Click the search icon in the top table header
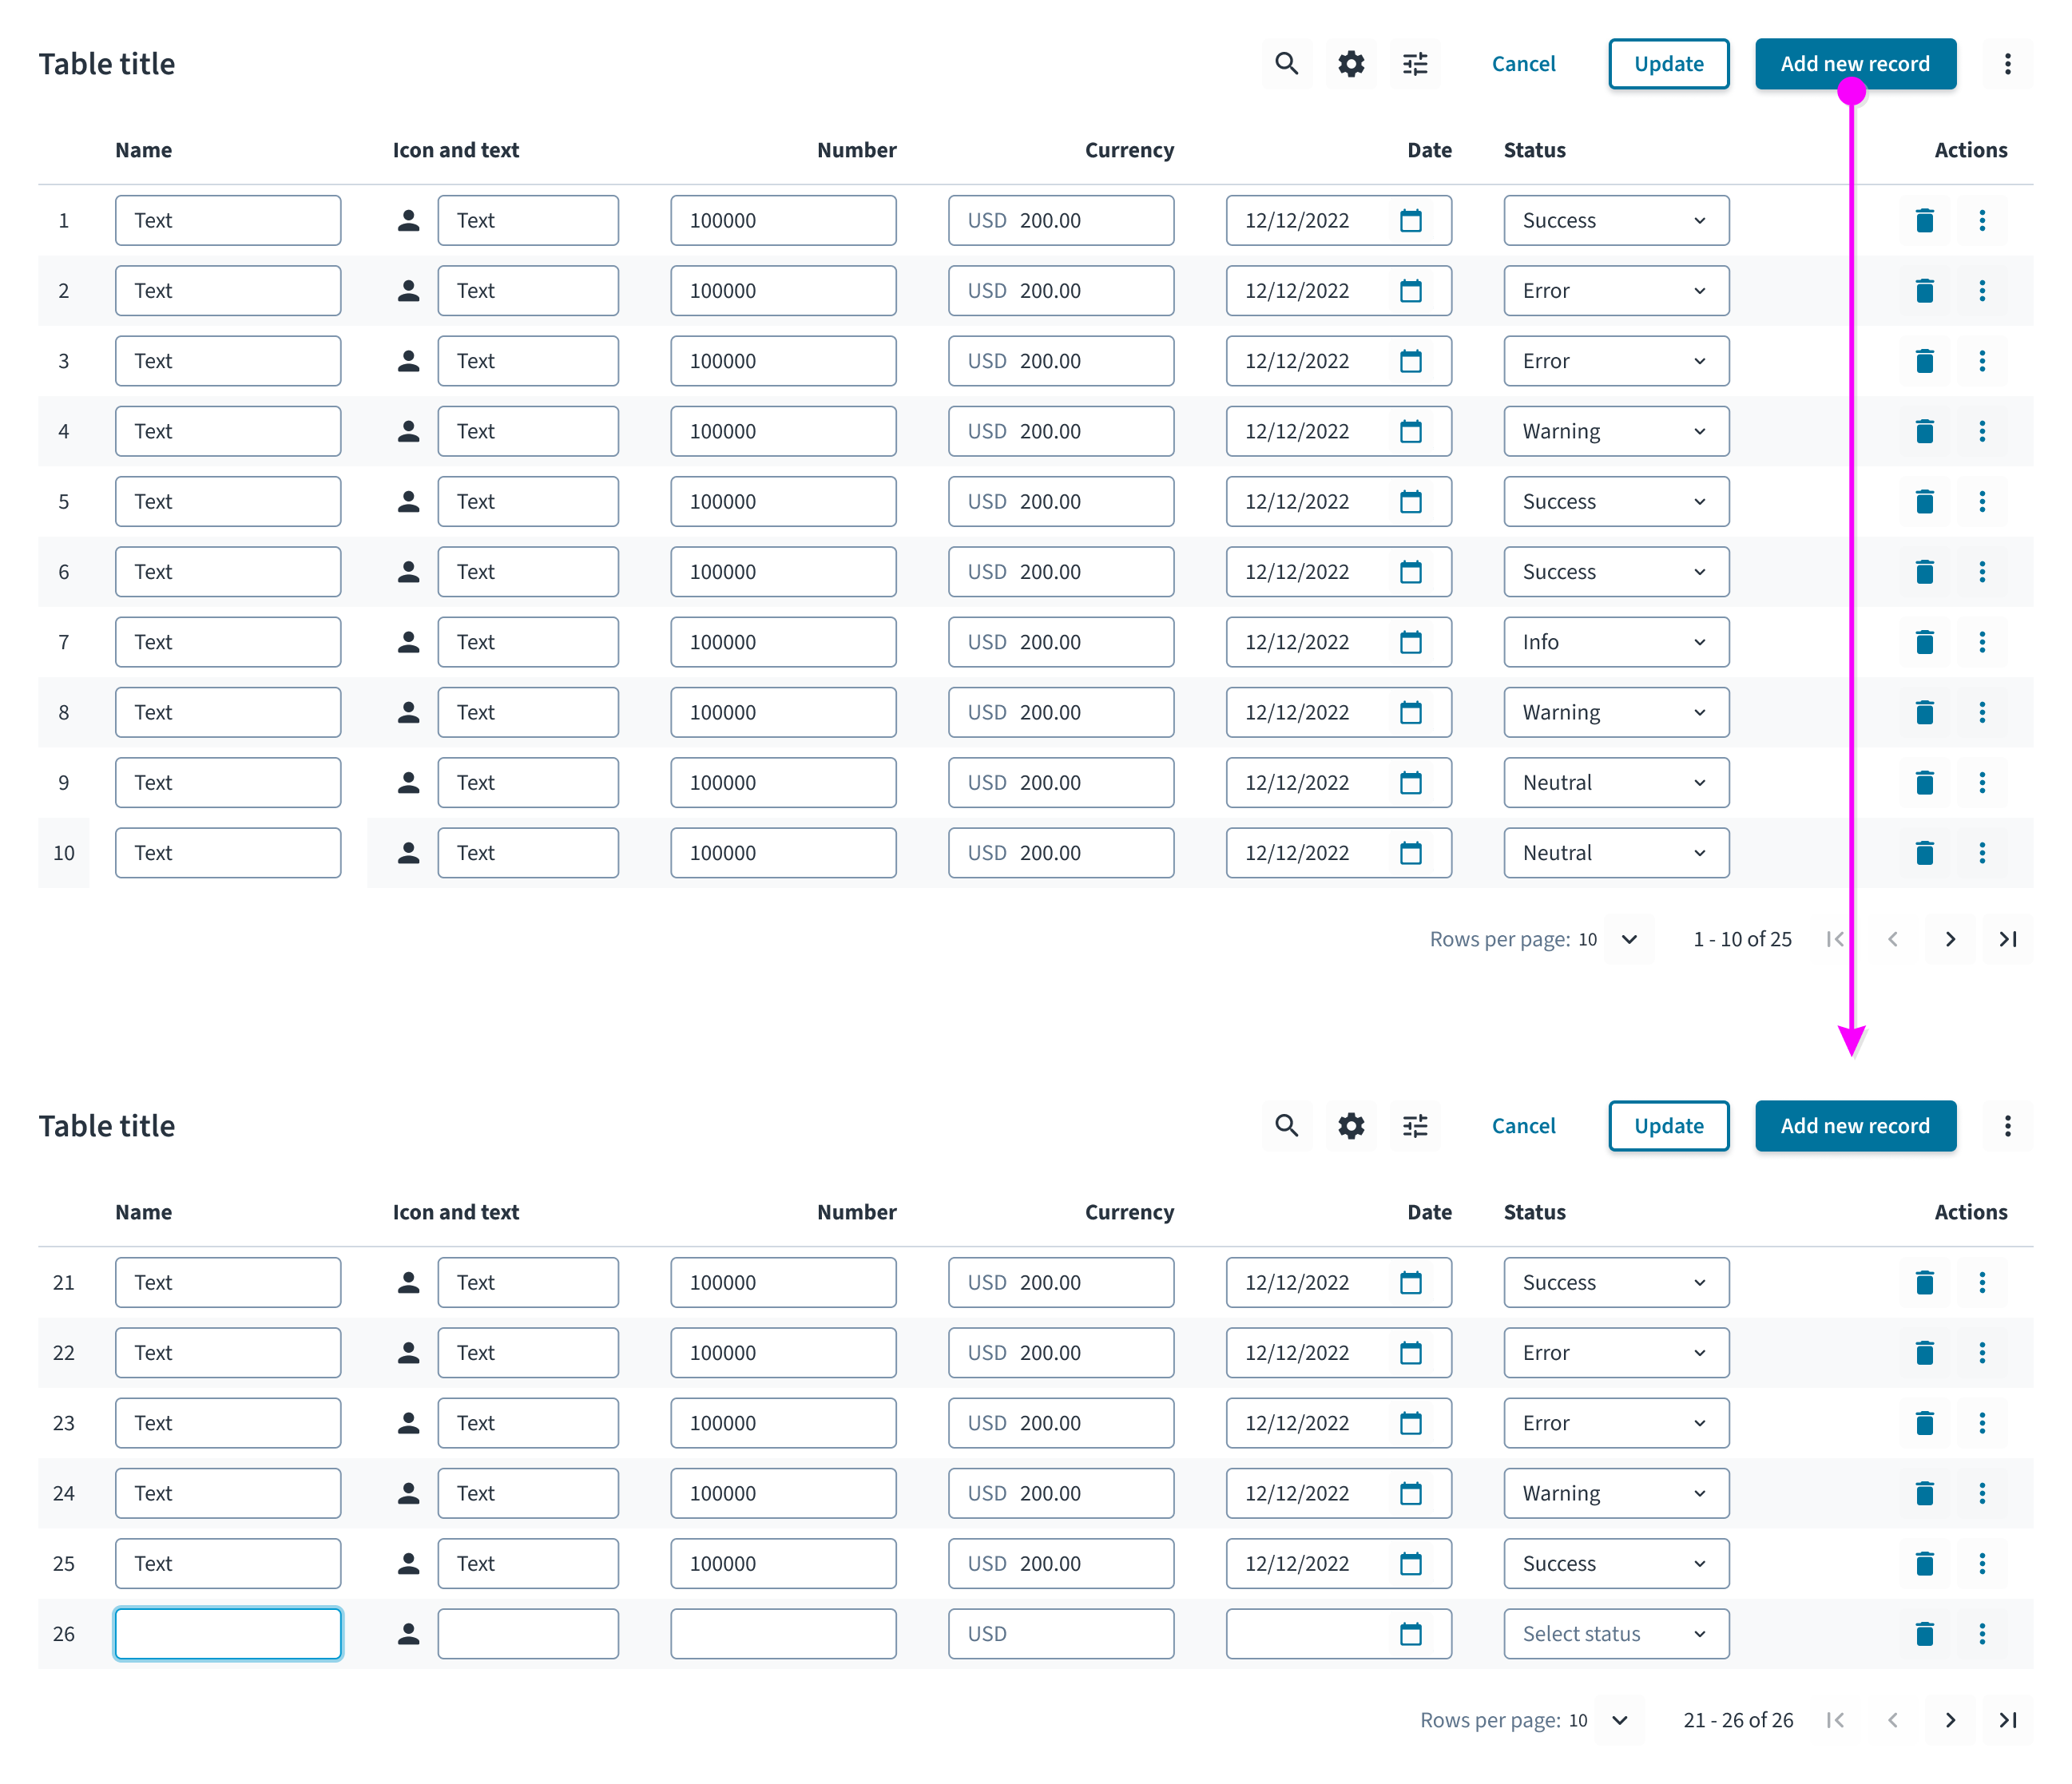Screen dimensions: 2072x1784 pyautogui.click(x=1286, y=64)
